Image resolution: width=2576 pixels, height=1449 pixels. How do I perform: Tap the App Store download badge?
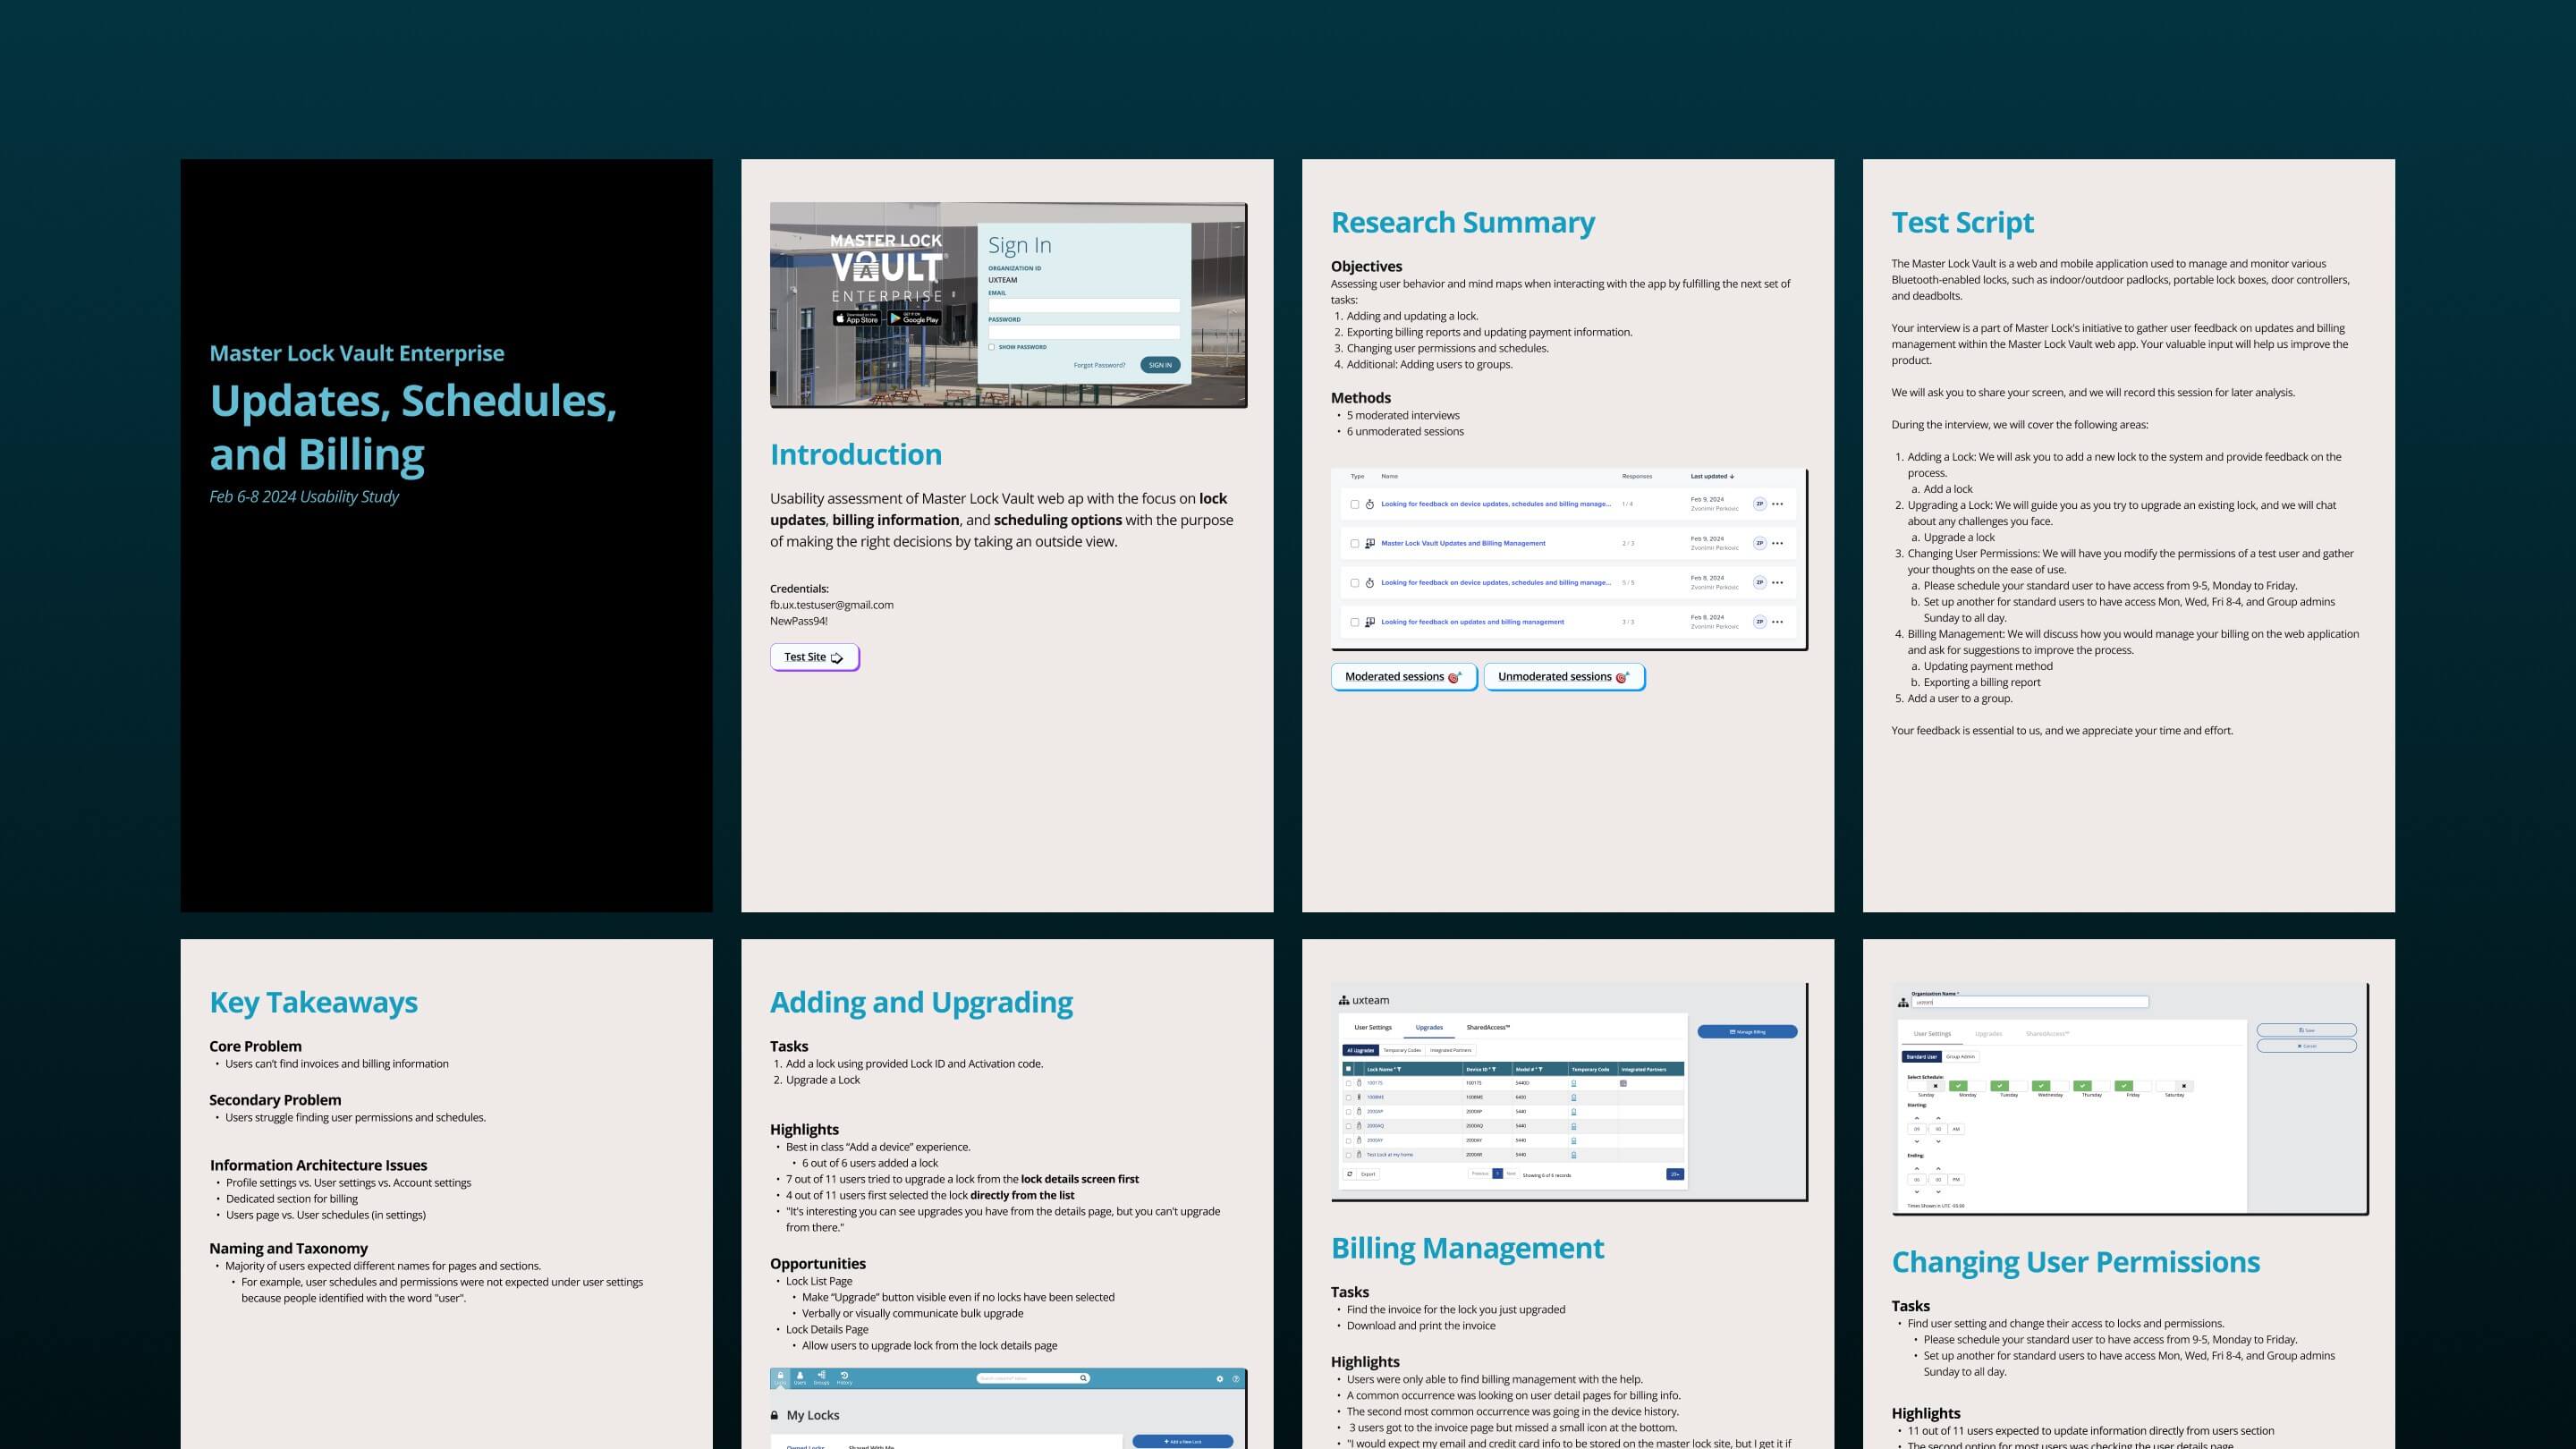[x=857, y=319]
